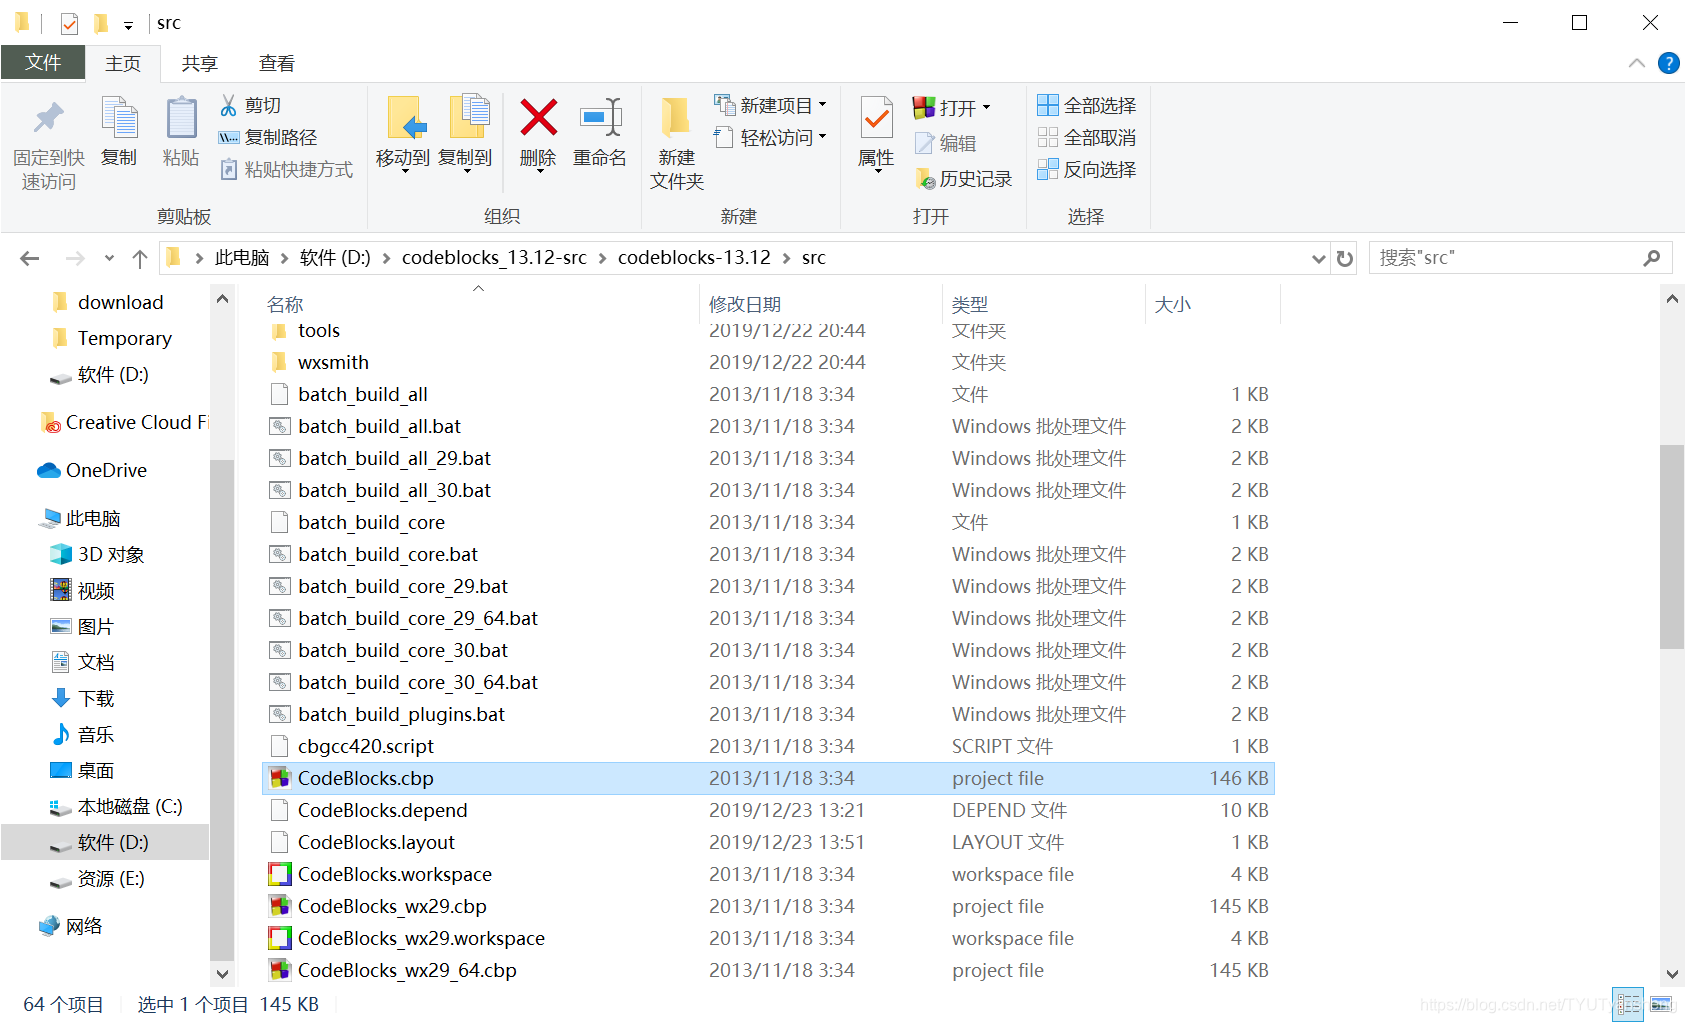1686x1023 pixels.
Task: Pin to Quick Access ribbon icon
Action: coord(48,142)
